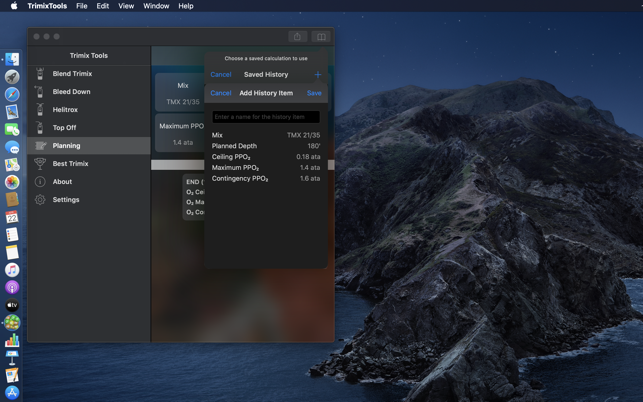Select Top Off tank icon

[40, 128]
